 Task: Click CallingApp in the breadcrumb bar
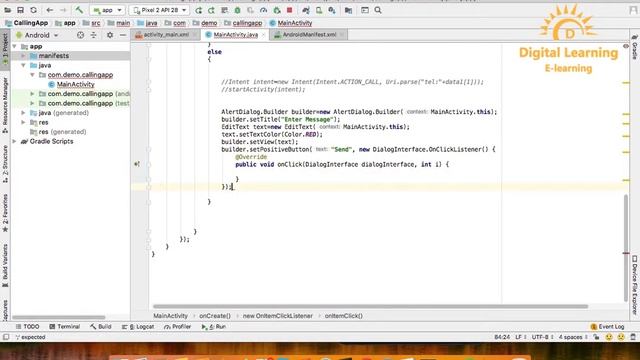(27, 23)
